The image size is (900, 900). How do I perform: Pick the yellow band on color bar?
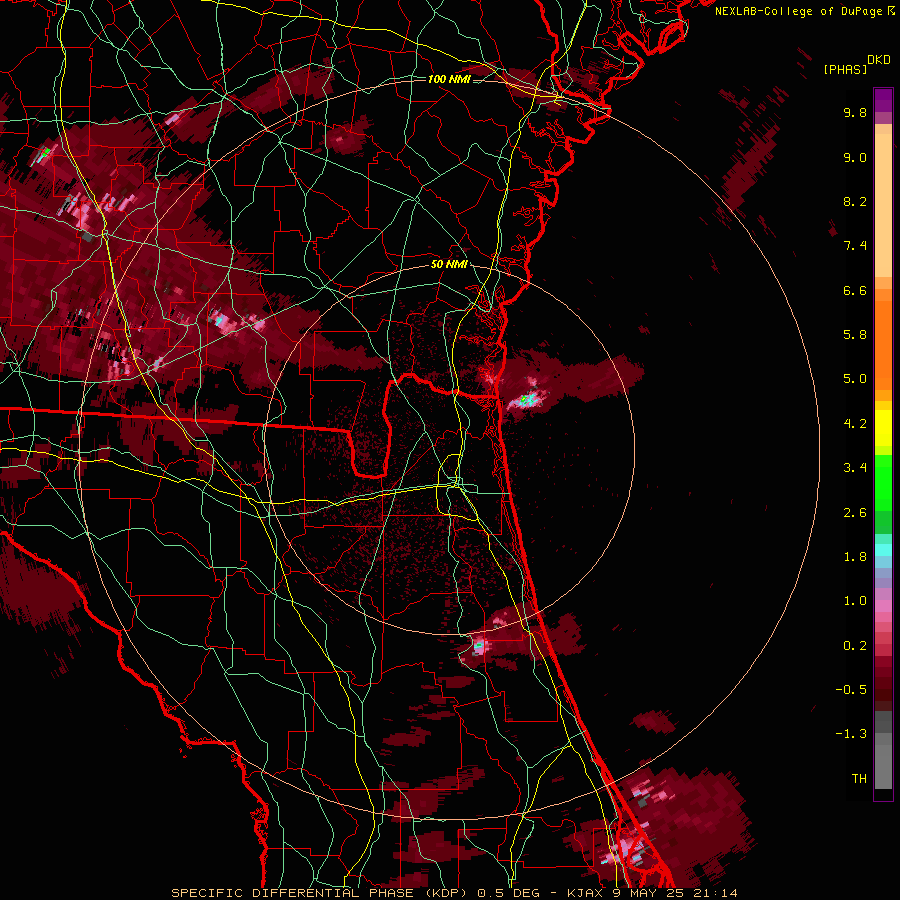883,428
